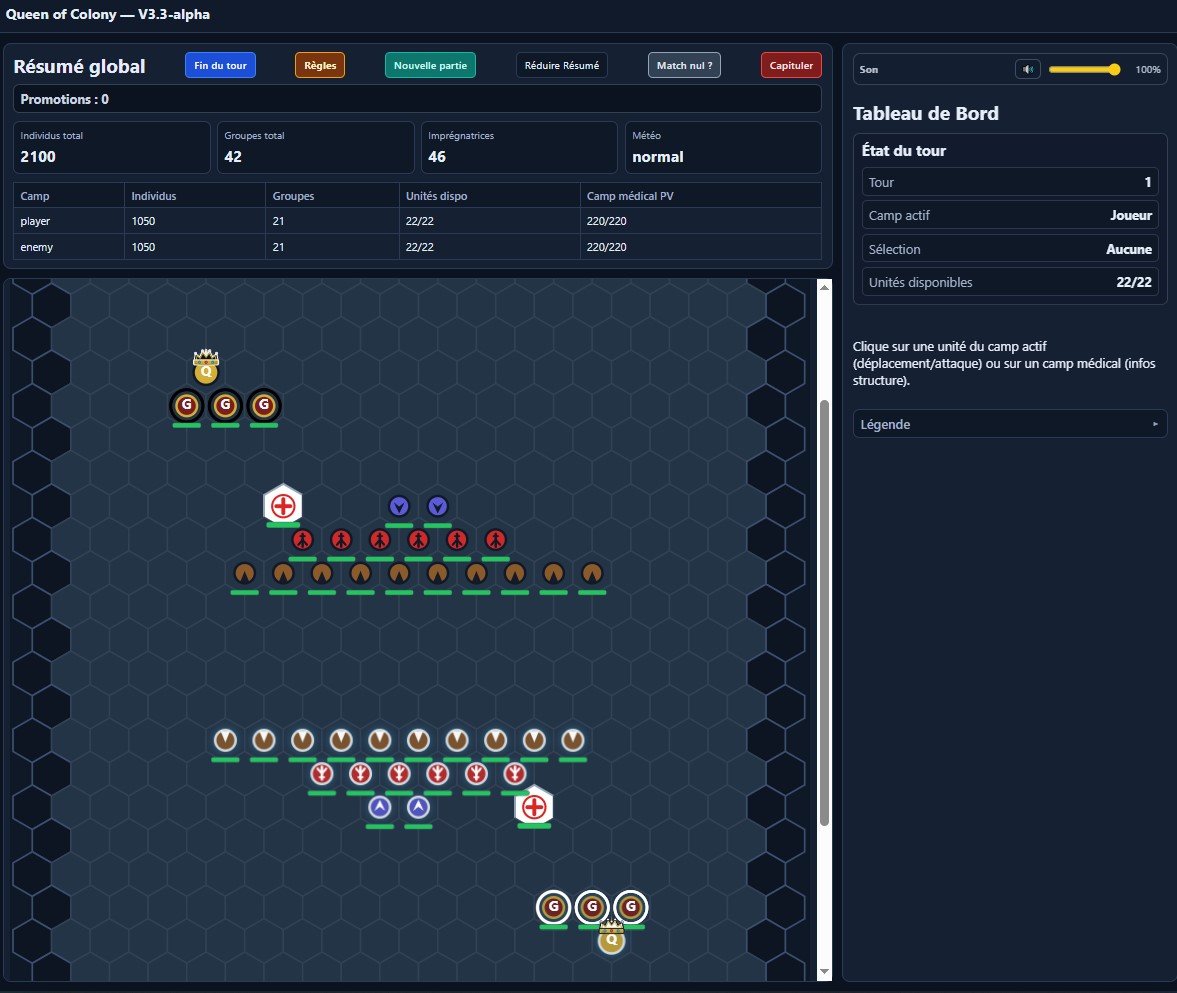Collapse the summary with Réduire Résumé
Viewport: 1177px width, 993px height.
561,65
